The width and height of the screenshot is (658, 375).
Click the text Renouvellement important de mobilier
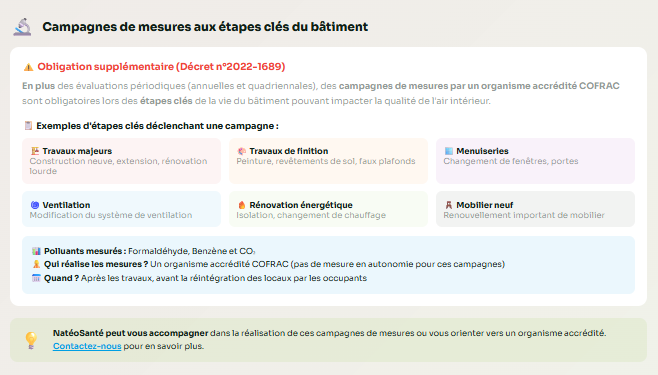[524, 215]
